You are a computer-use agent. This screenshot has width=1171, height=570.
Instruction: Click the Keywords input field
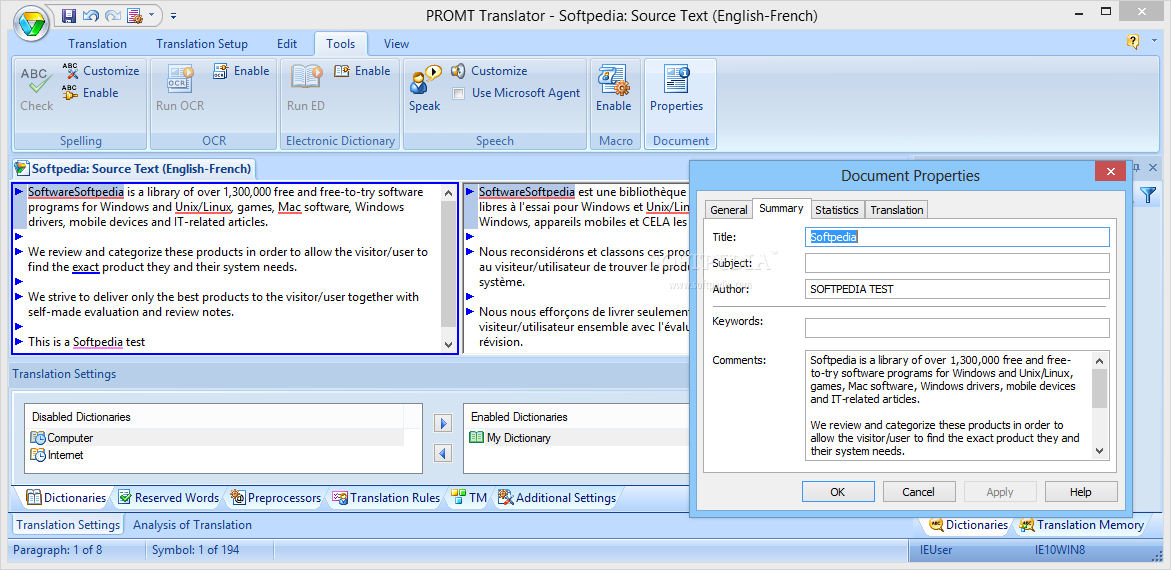tap(957, 328)
